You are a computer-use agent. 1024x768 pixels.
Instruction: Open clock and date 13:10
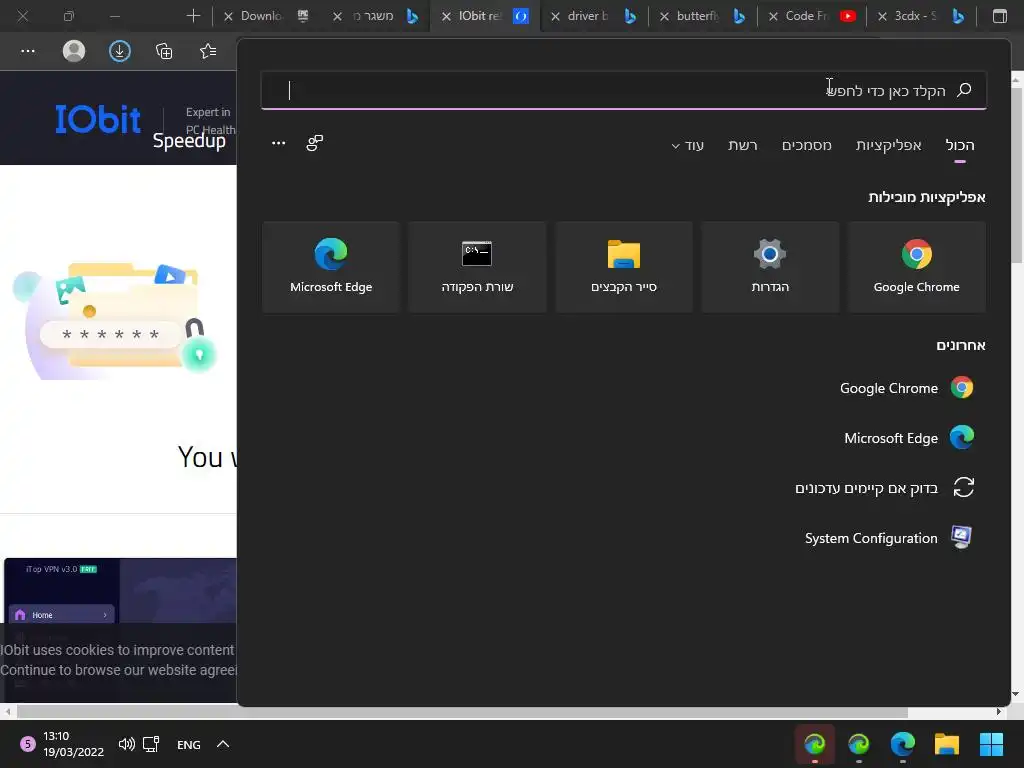73,744
